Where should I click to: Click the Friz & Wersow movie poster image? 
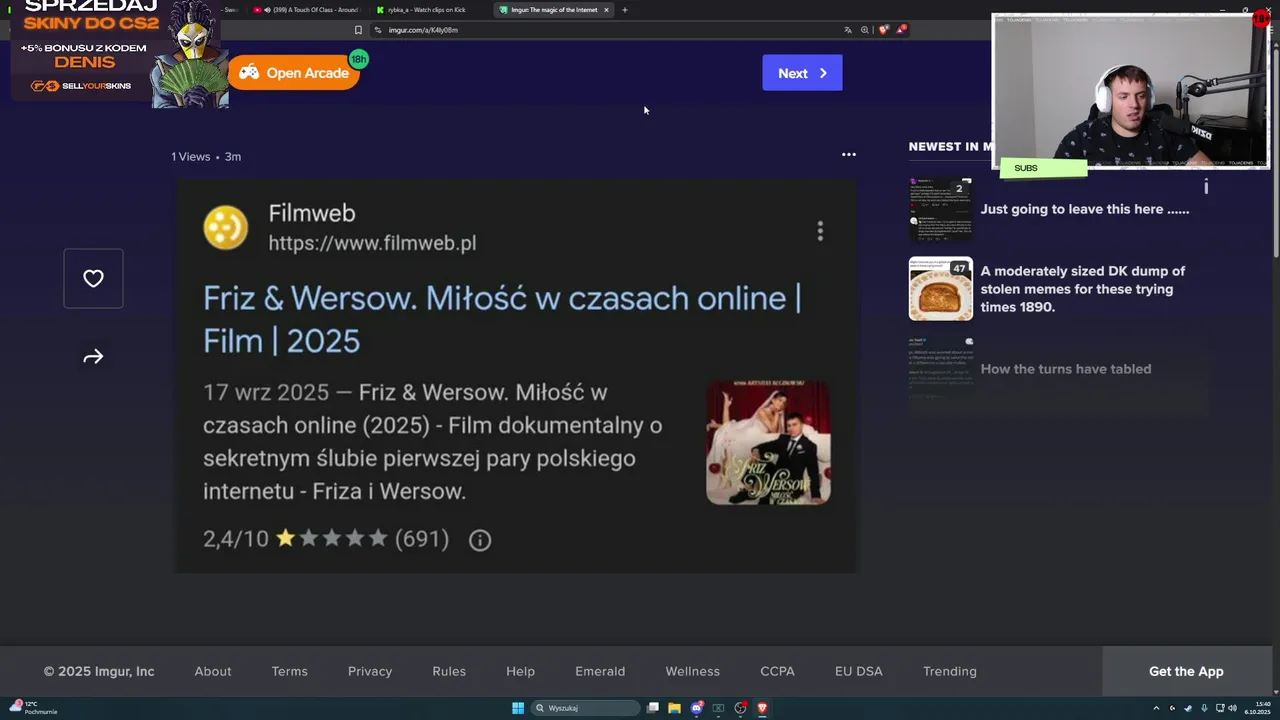[768, 442]
